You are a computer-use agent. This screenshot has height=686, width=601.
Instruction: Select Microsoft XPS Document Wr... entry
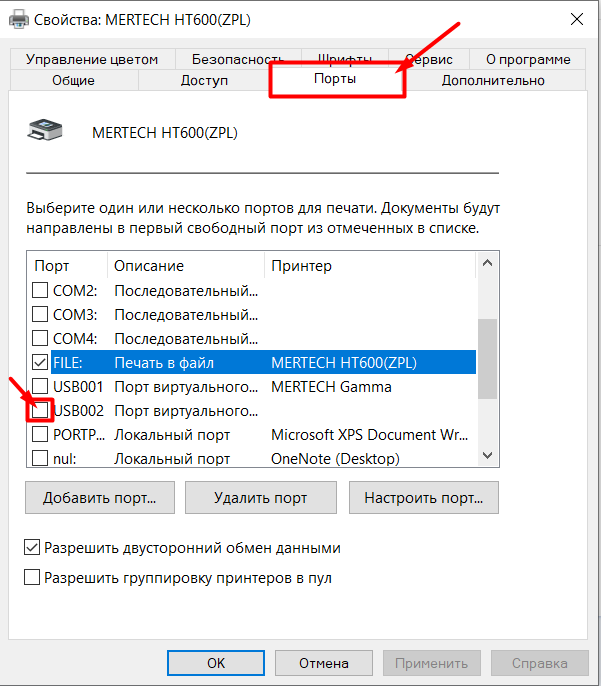coord(370,435)
